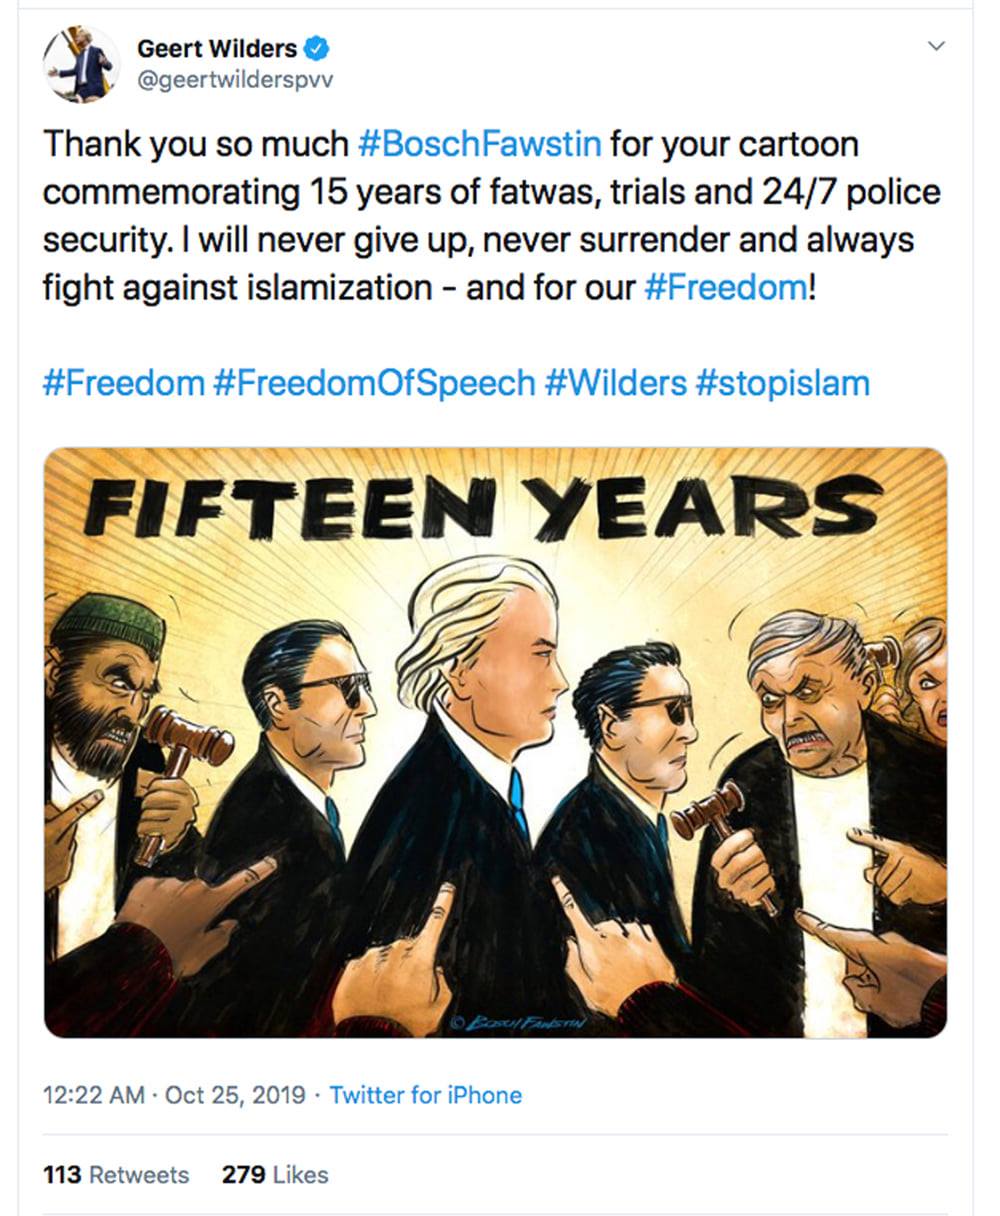
Task: Open the #Wilders hashtag
Action: click(x=616, y=383)
